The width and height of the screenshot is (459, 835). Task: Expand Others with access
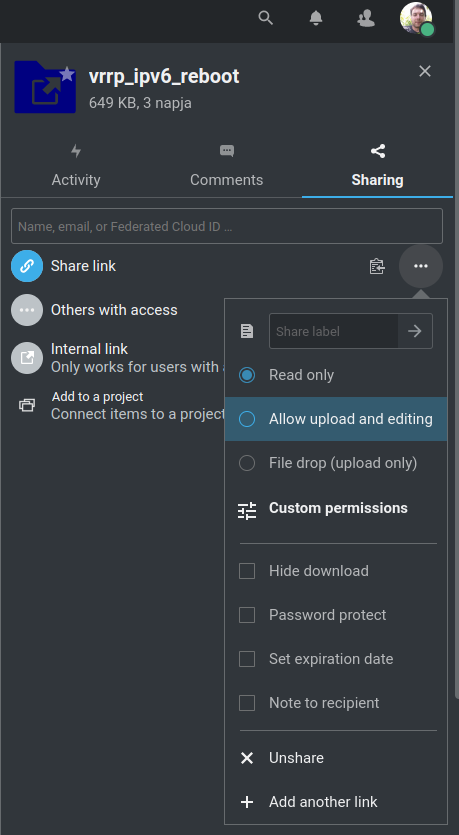pos(114,310)
